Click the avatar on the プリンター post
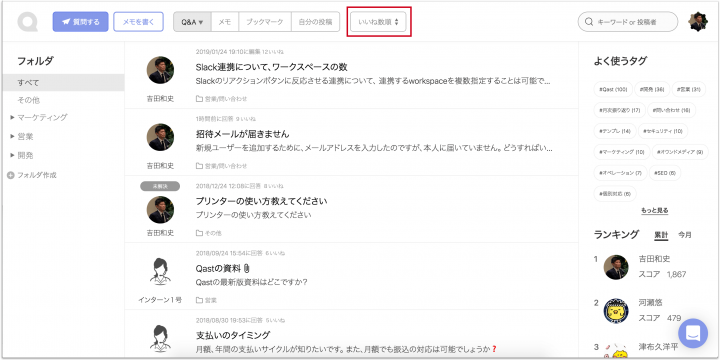This screenshot has height=360, width=720. click(160, 210)
